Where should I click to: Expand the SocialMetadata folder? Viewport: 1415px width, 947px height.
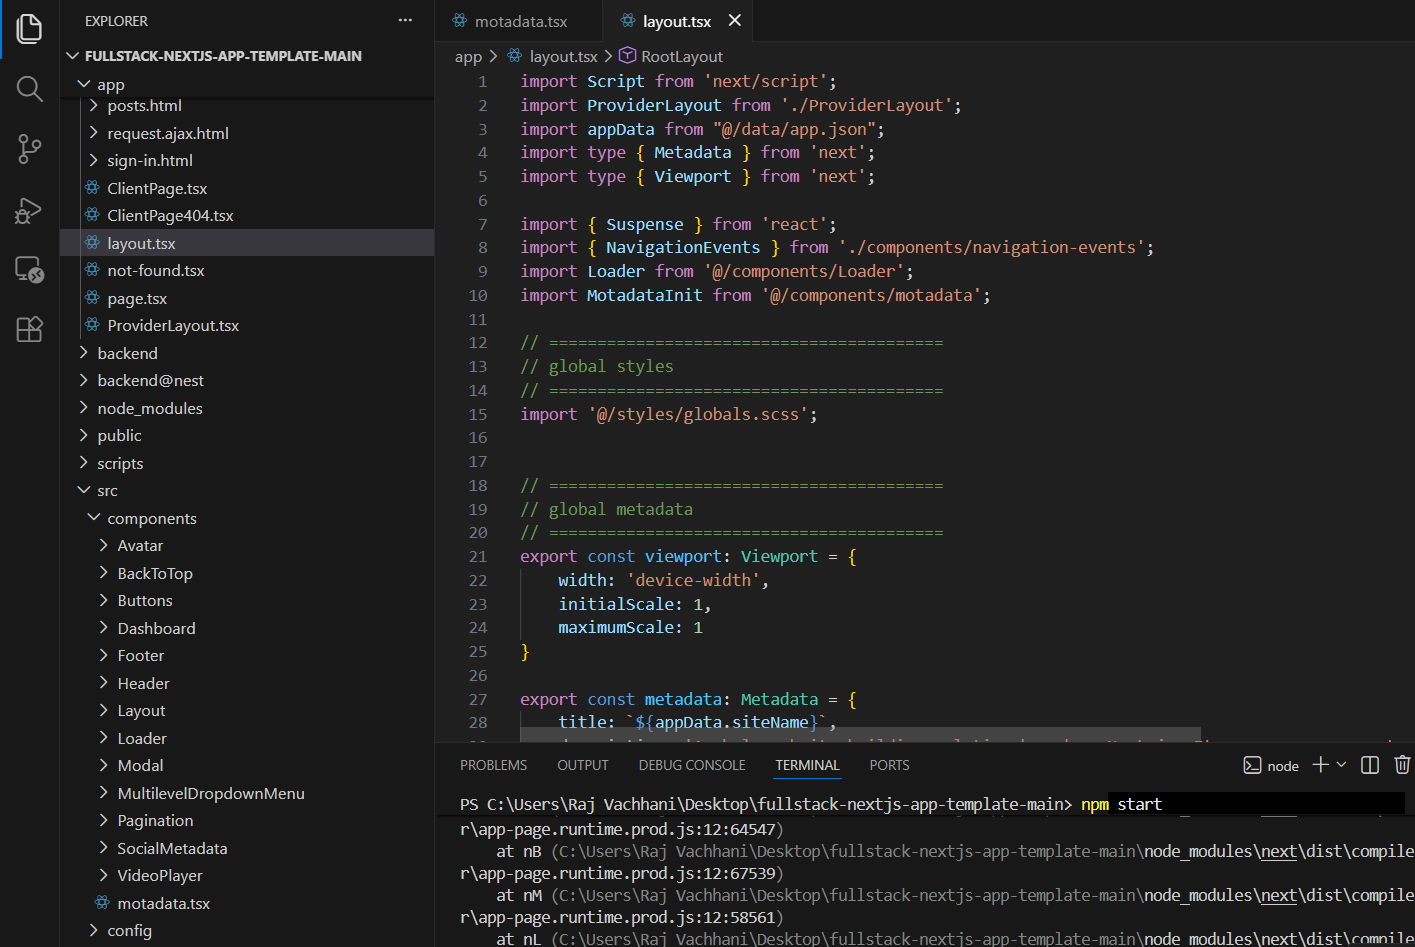104,848
